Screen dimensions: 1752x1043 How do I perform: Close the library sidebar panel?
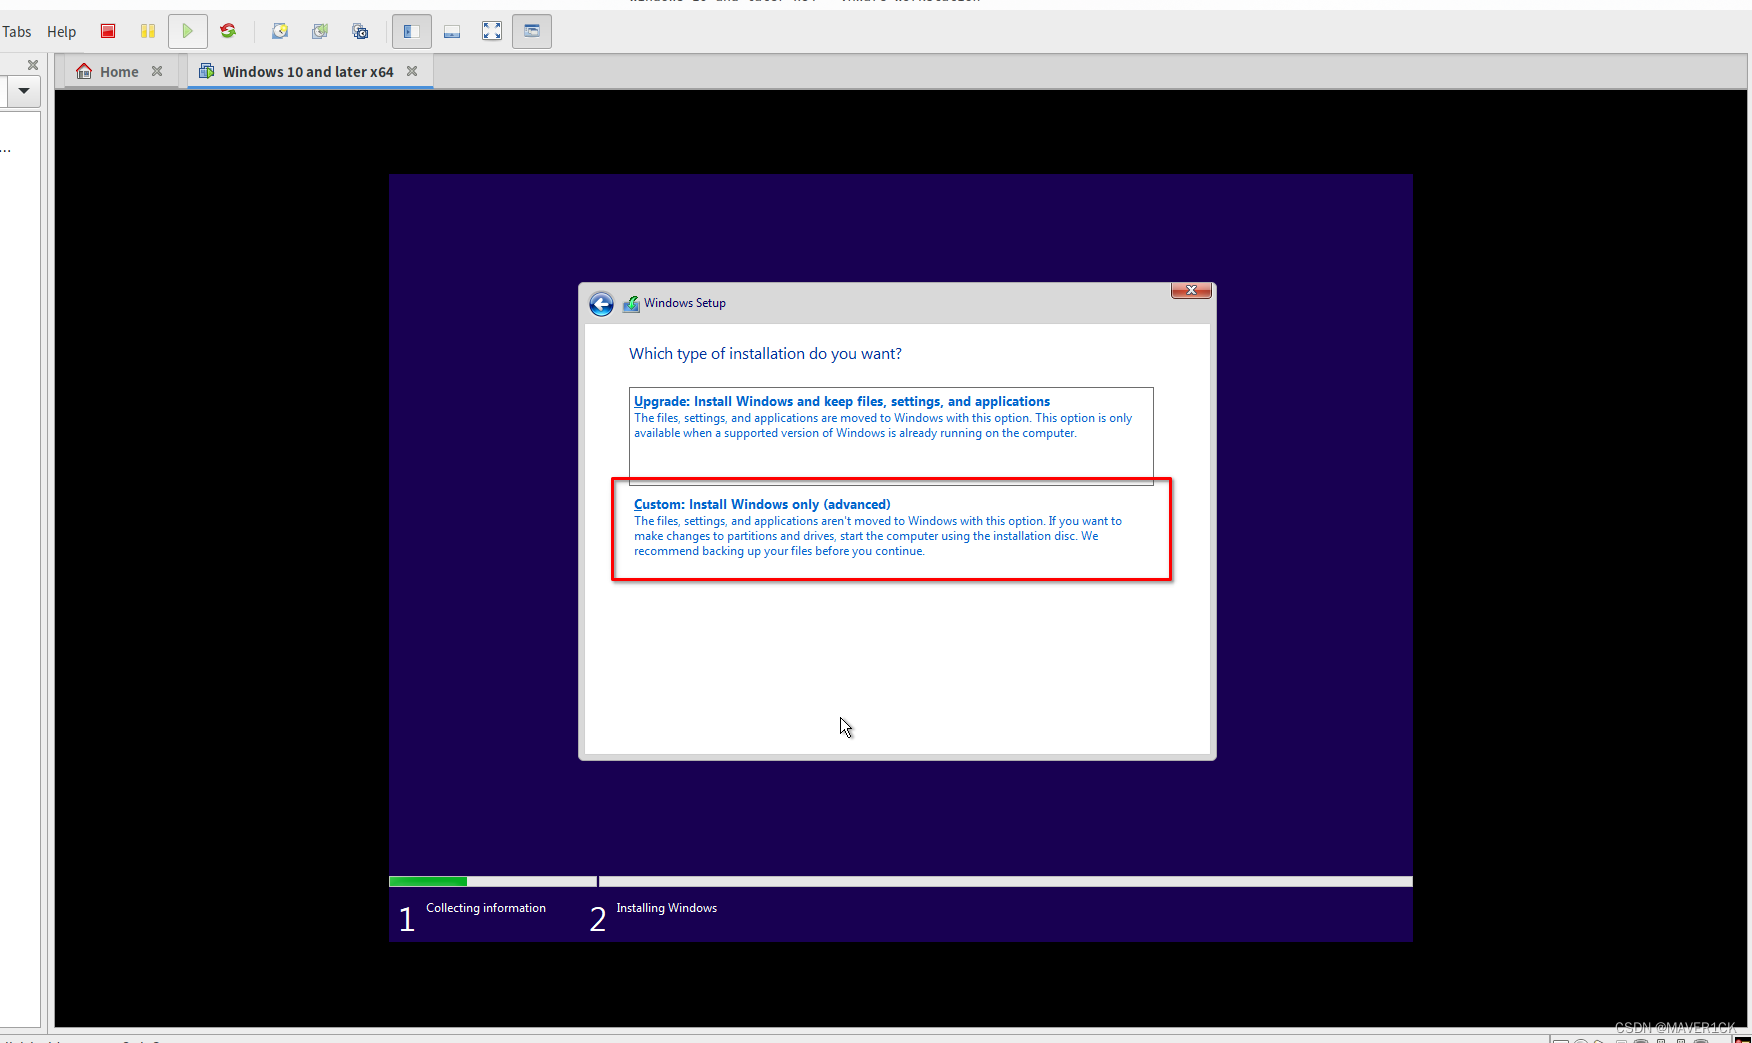click(x=33, y=65)
